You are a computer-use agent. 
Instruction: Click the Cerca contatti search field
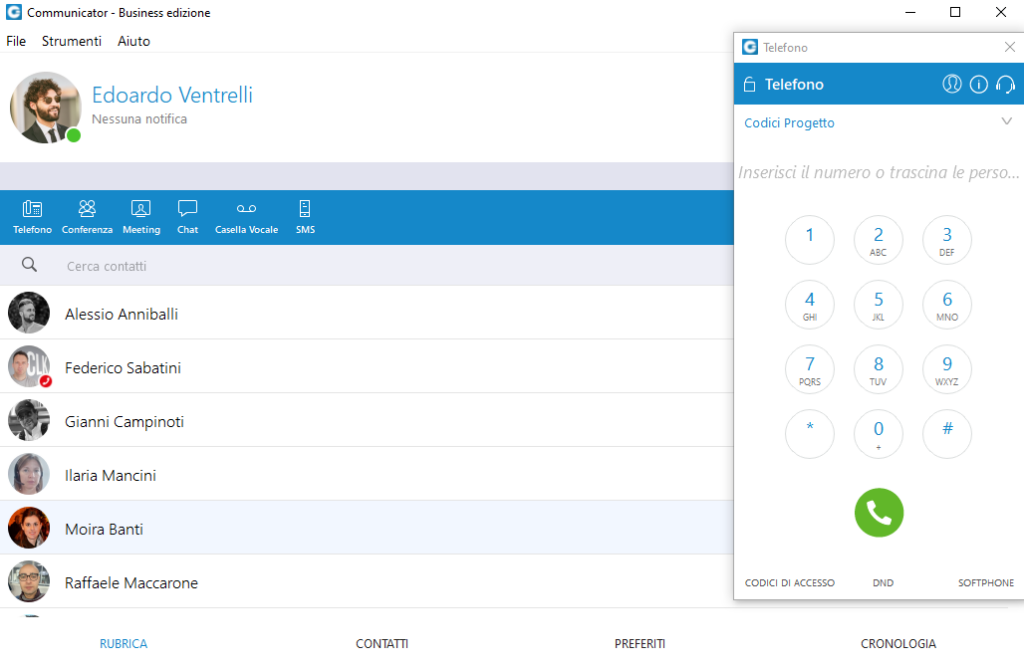300,266
